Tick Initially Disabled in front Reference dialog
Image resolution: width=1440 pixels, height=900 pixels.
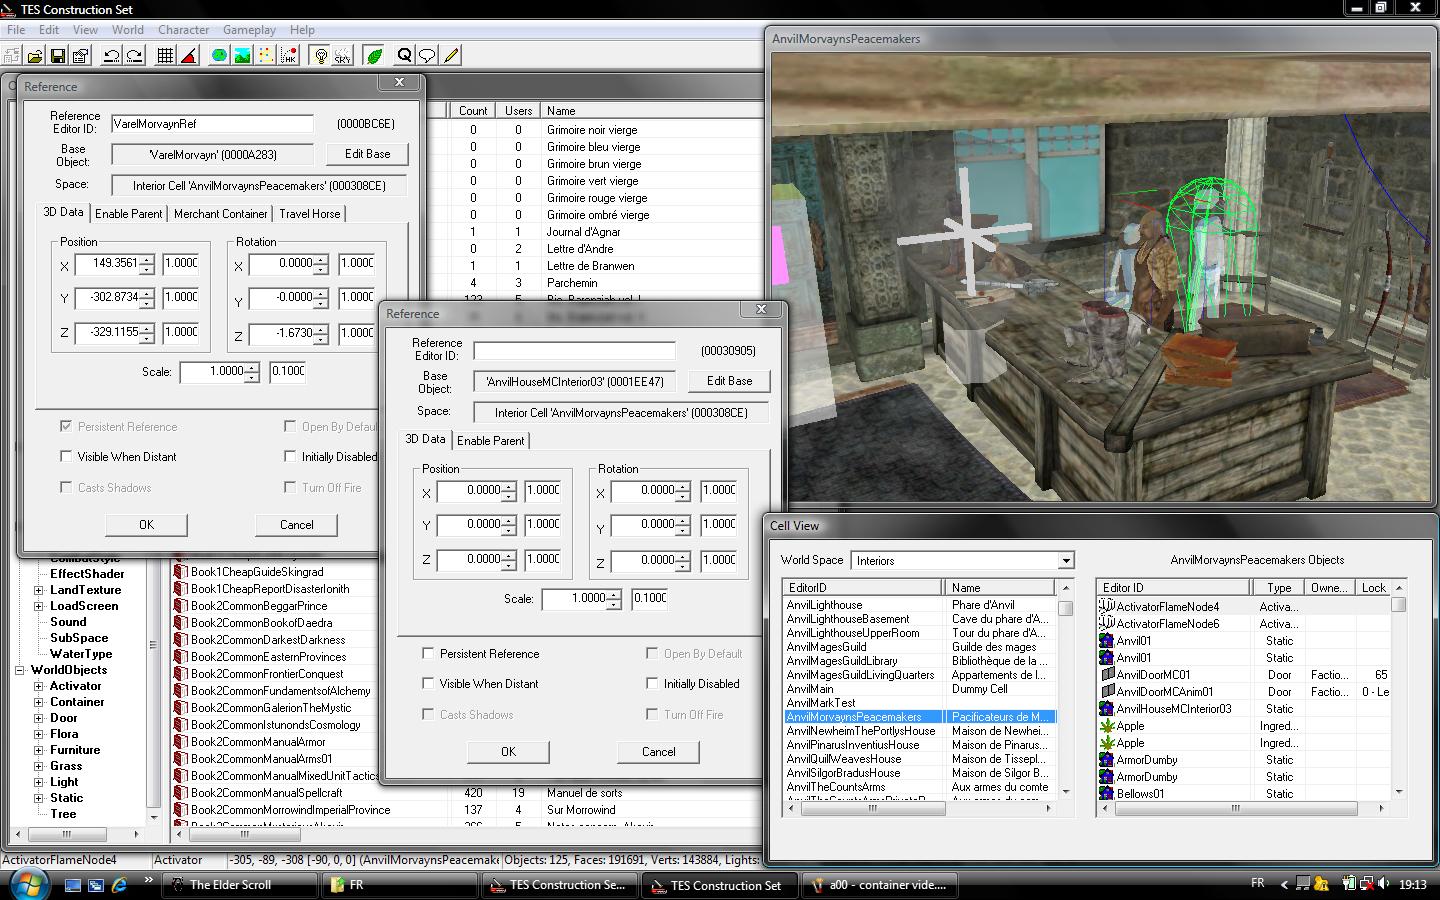tap(653, 684)
